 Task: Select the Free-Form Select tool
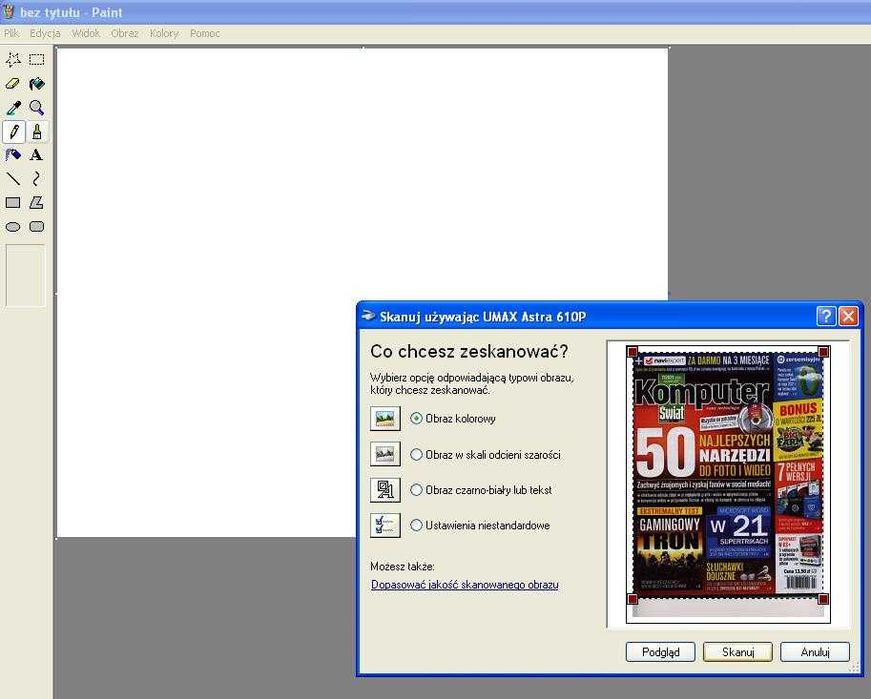[13, 59]
